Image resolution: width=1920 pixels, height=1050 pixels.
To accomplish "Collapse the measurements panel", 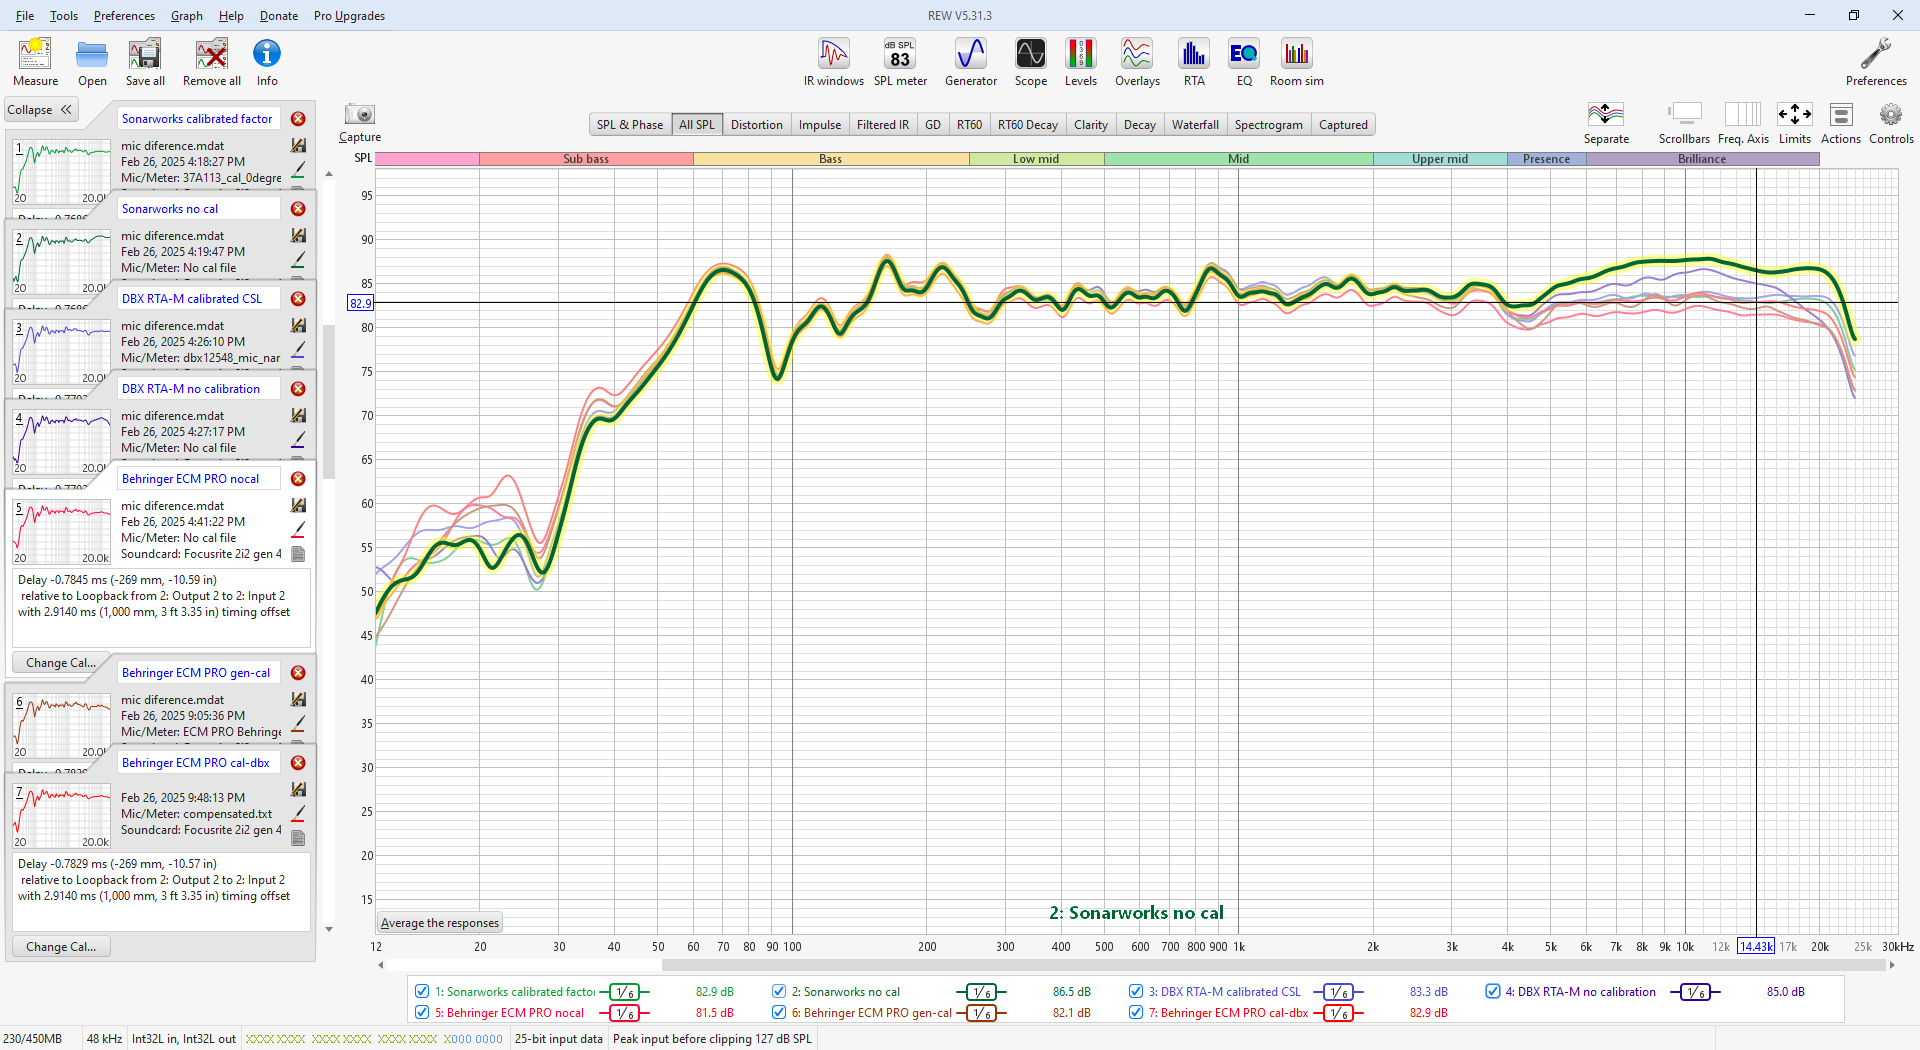I will pyautogui.click(x=40, y=110).
